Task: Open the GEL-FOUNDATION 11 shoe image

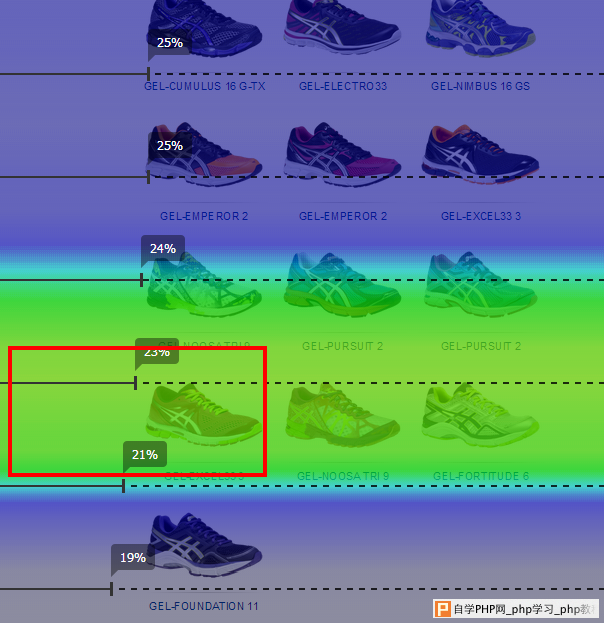Action: click(x=206, y=544)
